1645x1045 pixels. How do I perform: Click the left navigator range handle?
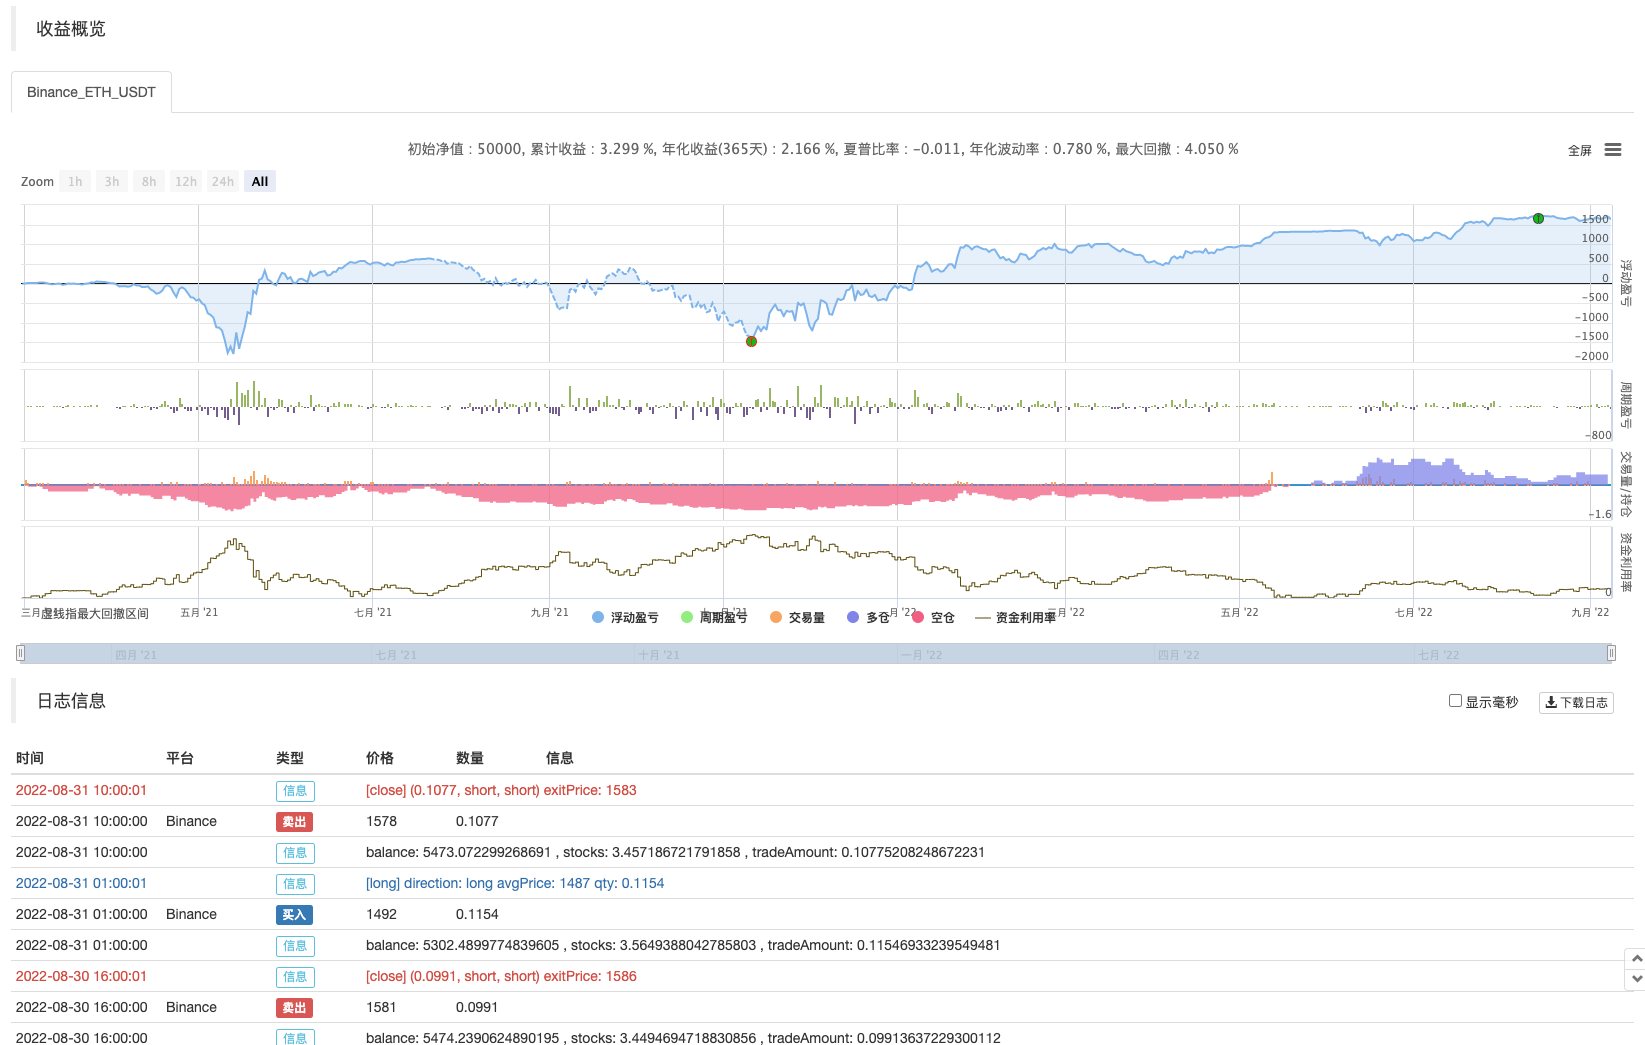20,653
